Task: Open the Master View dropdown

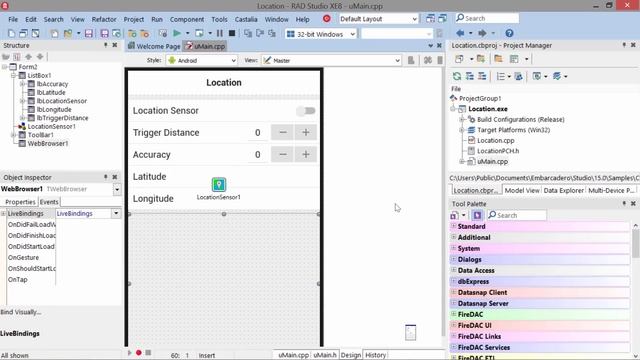Action: click(397, 60)
